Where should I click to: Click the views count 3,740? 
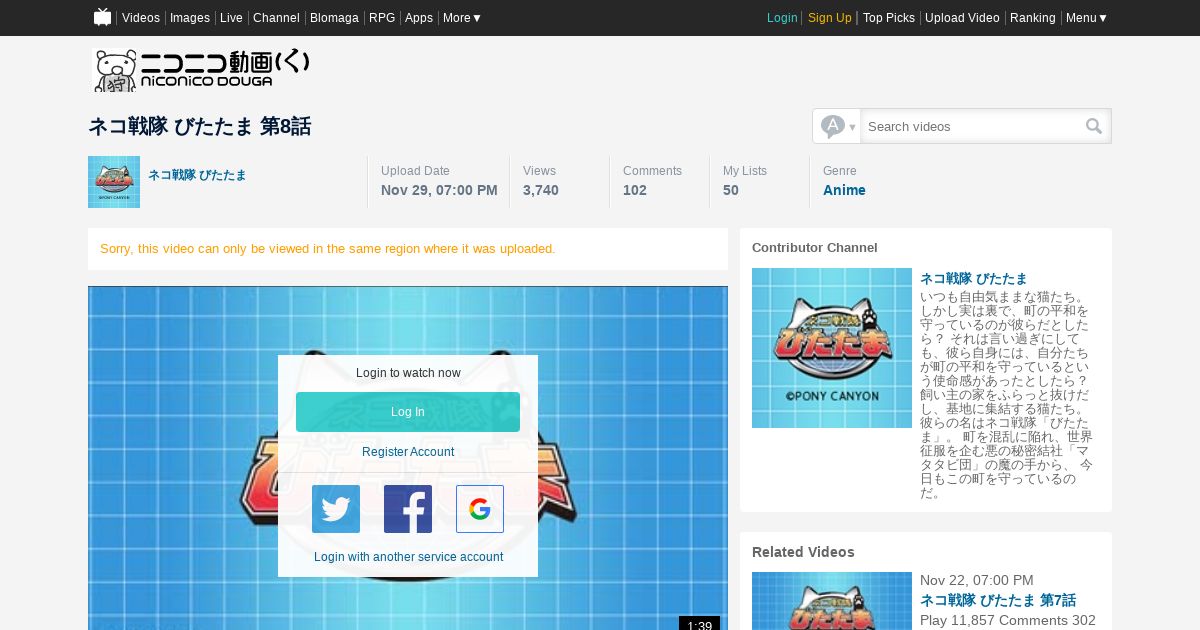(541, 190)
